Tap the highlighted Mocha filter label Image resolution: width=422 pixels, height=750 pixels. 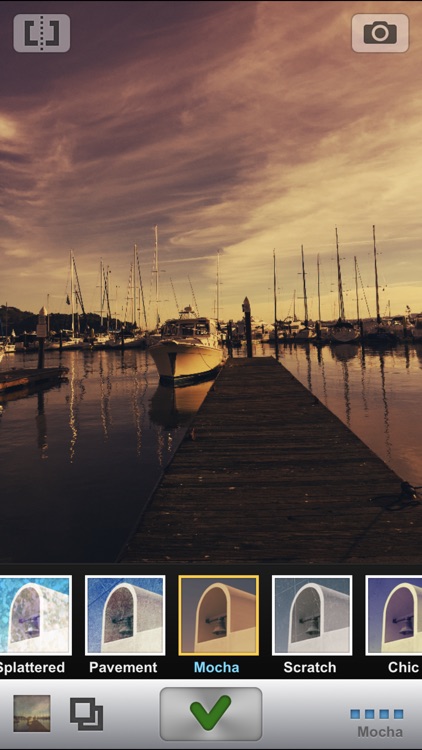pyautogui.click(x=216, y=667)
